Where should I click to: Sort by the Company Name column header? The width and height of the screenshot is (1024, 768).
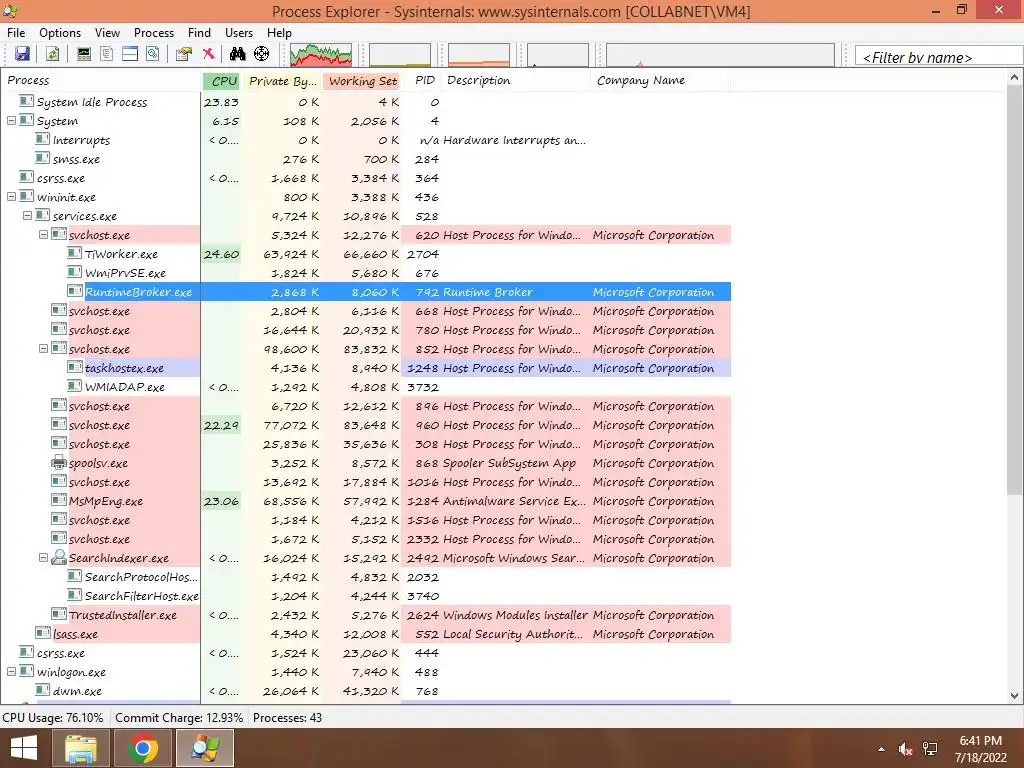[x=660, y=80]
